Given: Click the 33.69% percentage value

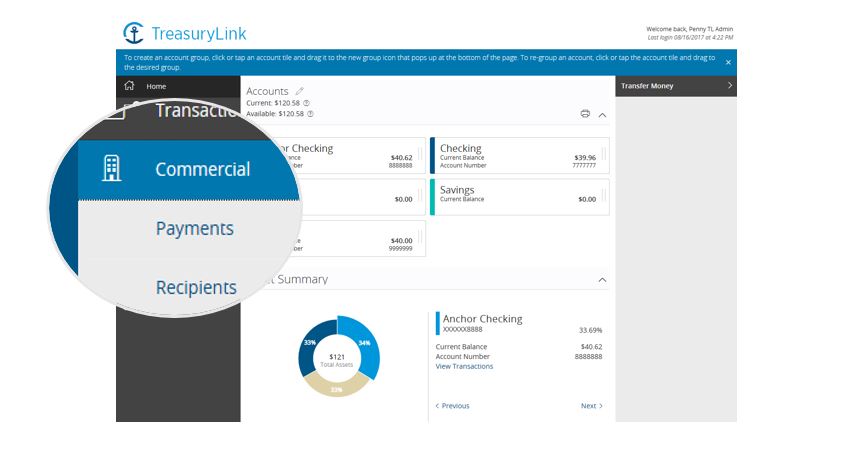Looking at the screenshot, I should [590, 330].
